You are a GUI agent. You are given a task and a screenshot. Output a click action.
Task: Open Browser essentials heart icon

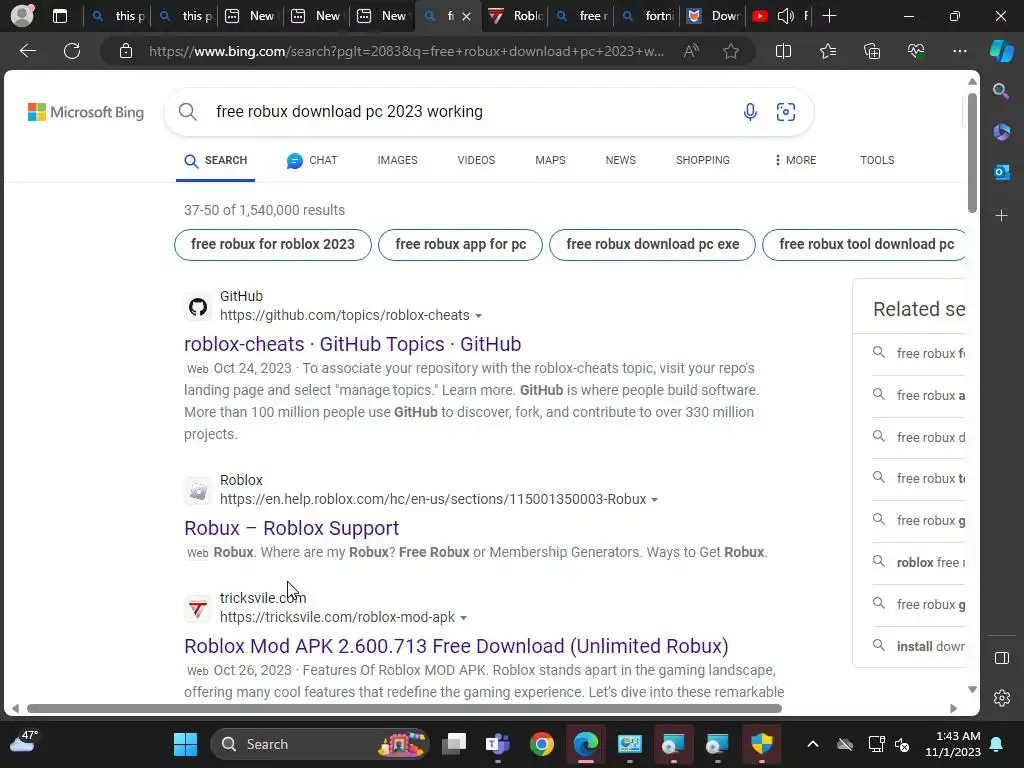coord(916,51)
